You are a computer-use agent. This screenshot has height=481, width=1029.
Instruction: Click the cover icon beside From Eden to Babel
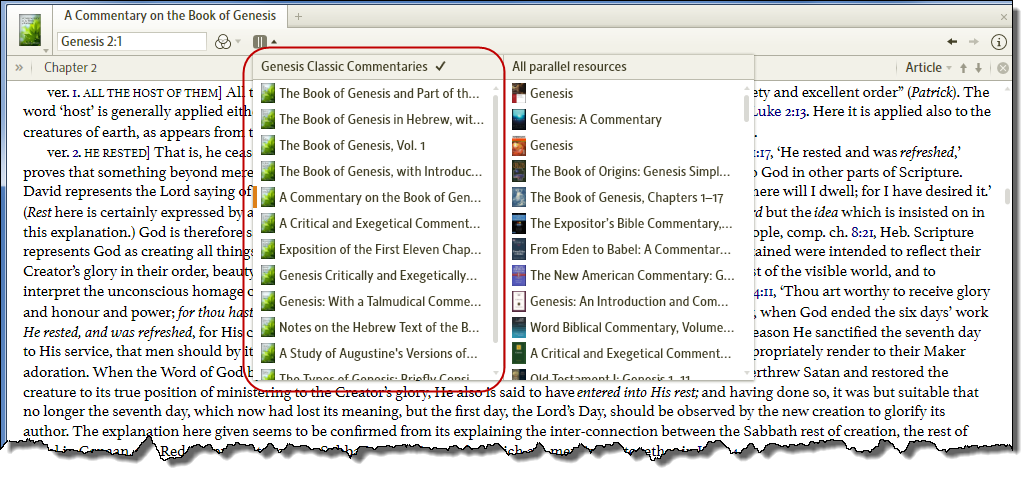coord(519,249)
